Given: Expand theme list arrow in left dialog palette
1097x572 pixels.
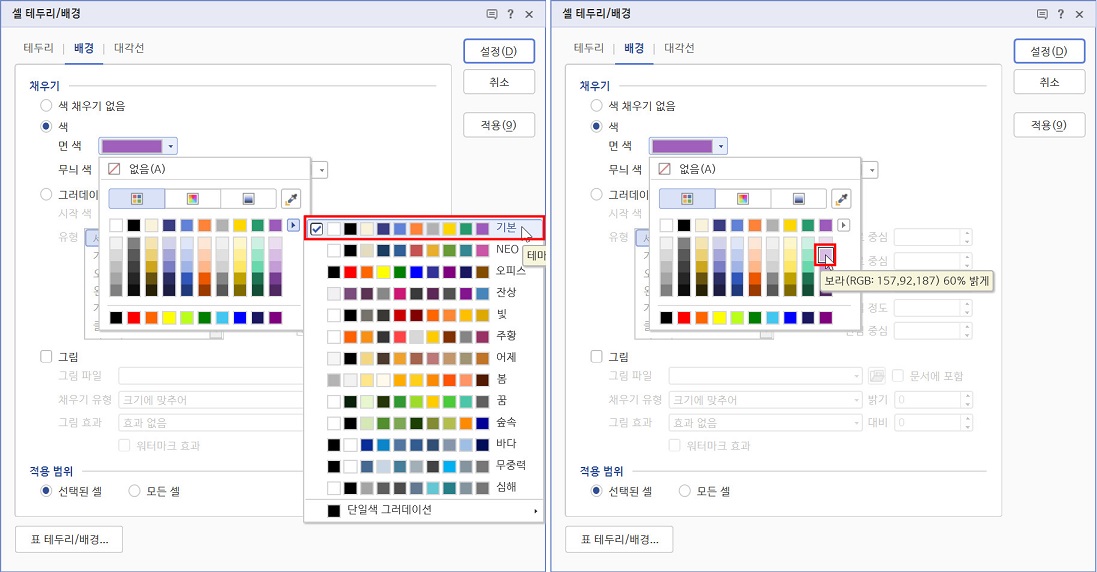Looking at the screenshot, I should (x=293, y=225).
